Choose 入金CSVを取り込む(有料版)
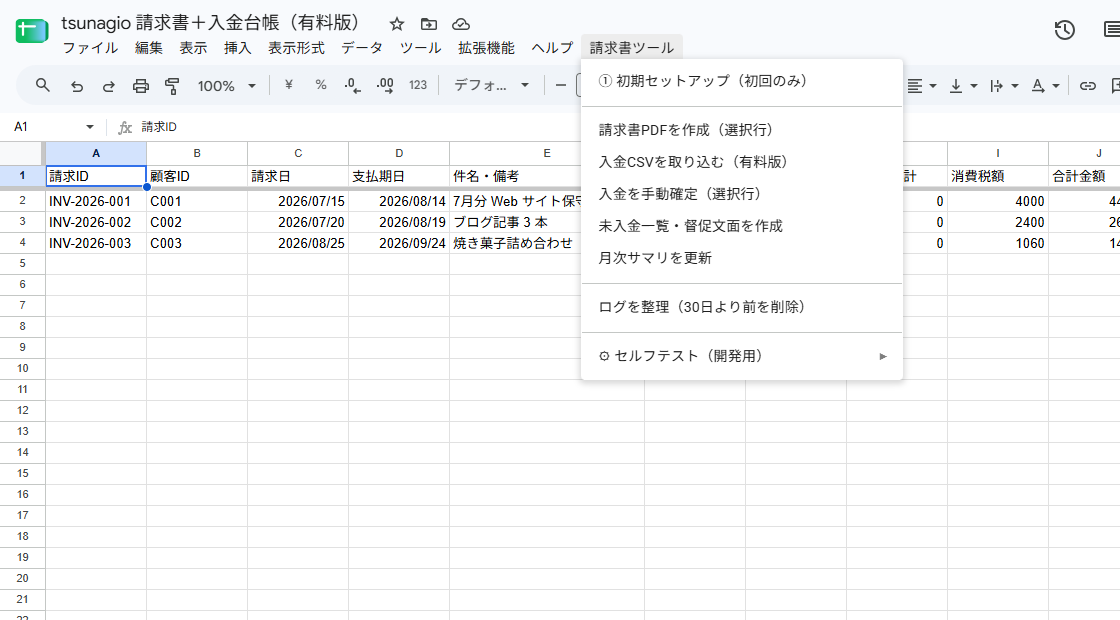Screen dimensions: 1120x620 tap(741, 162)
